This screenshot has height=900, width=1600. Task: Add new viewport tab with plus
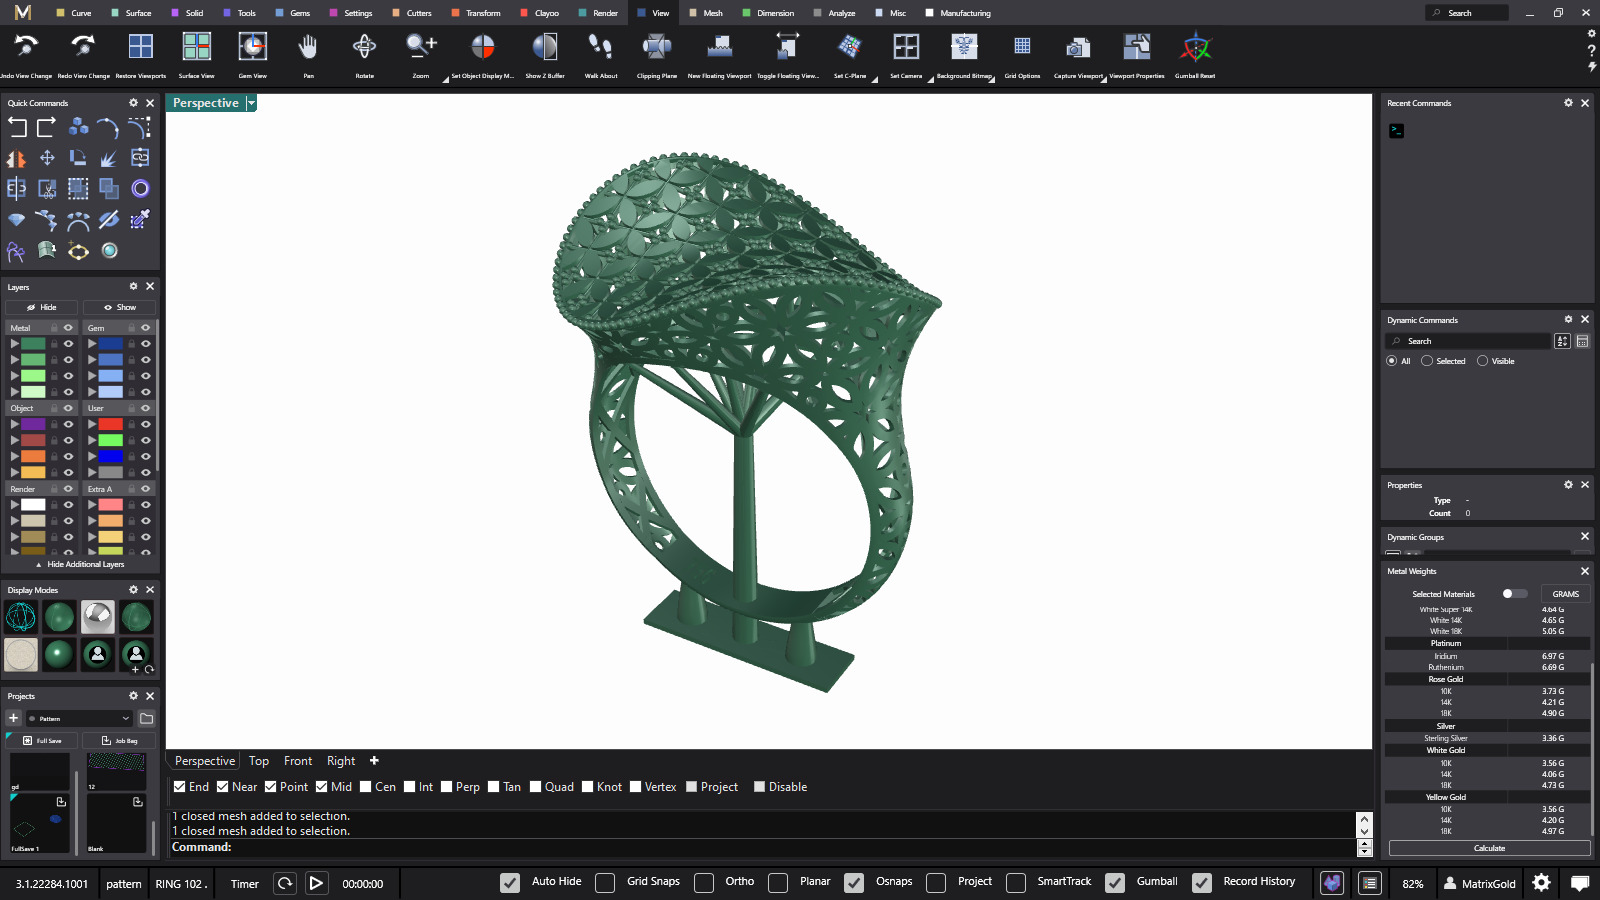(x=374, y=761)
